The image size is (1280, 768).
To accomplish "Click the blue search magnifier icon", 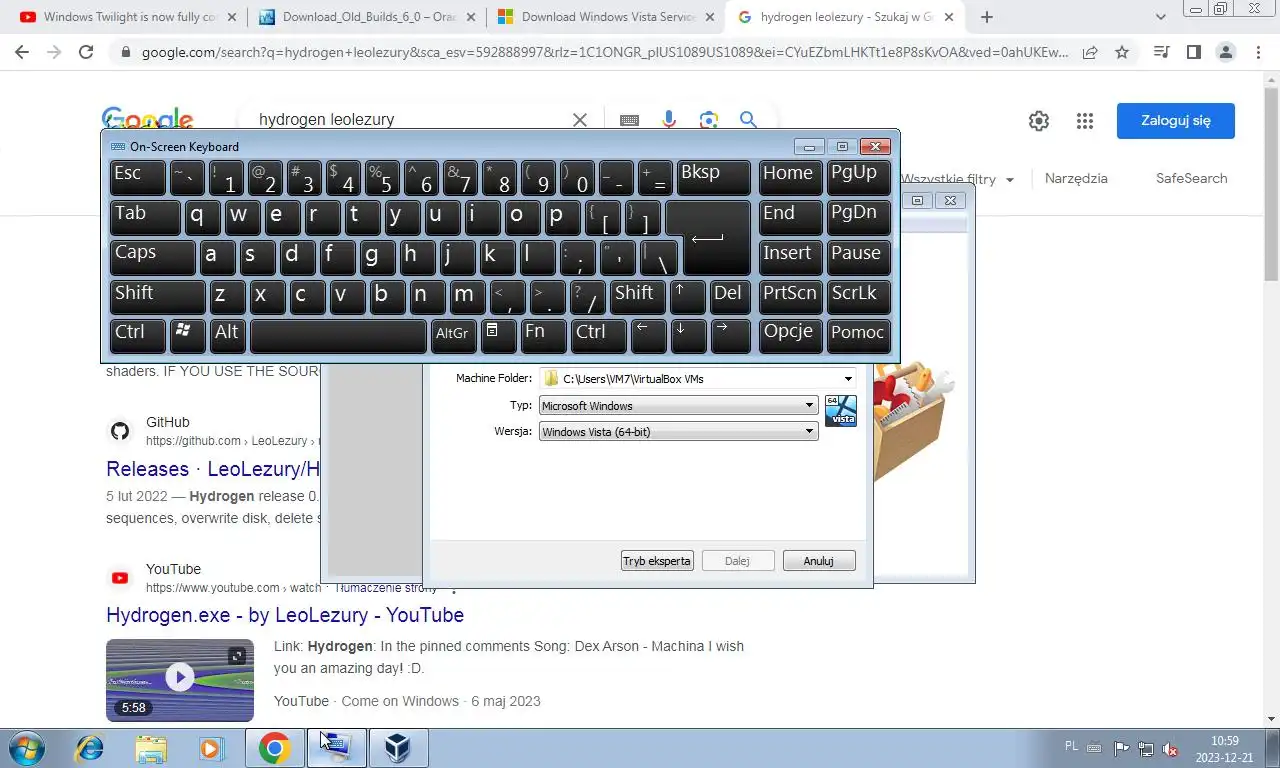I will pos(748,120).
